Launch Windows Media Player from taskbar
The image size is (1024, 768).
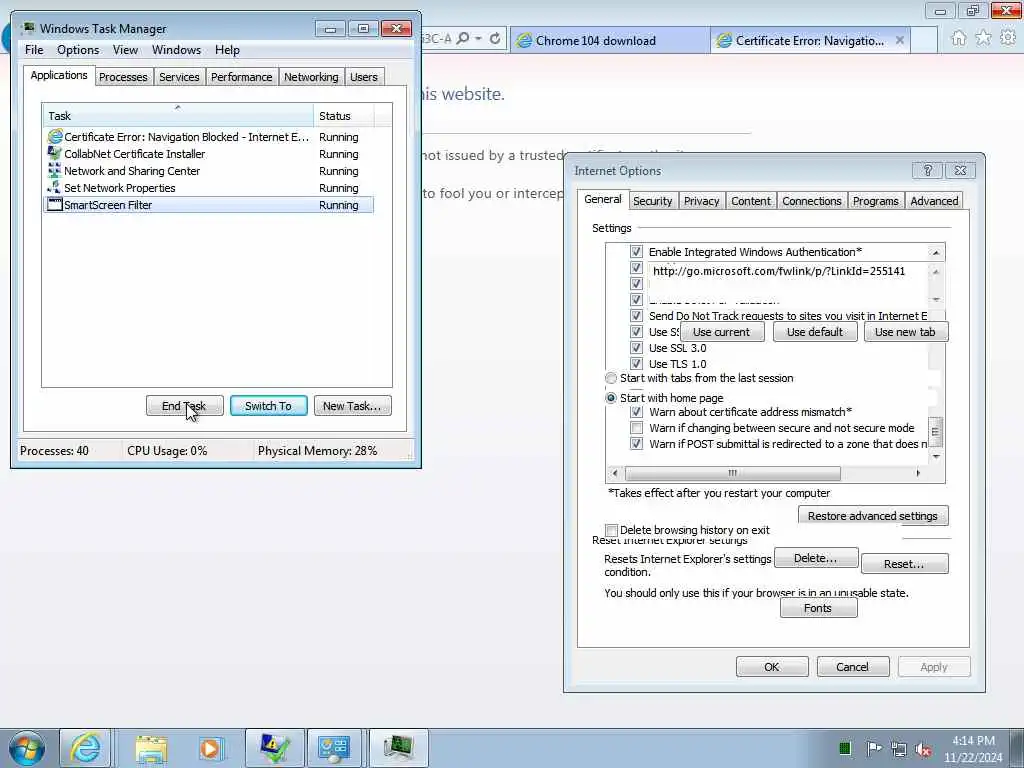tap(210, 748)
